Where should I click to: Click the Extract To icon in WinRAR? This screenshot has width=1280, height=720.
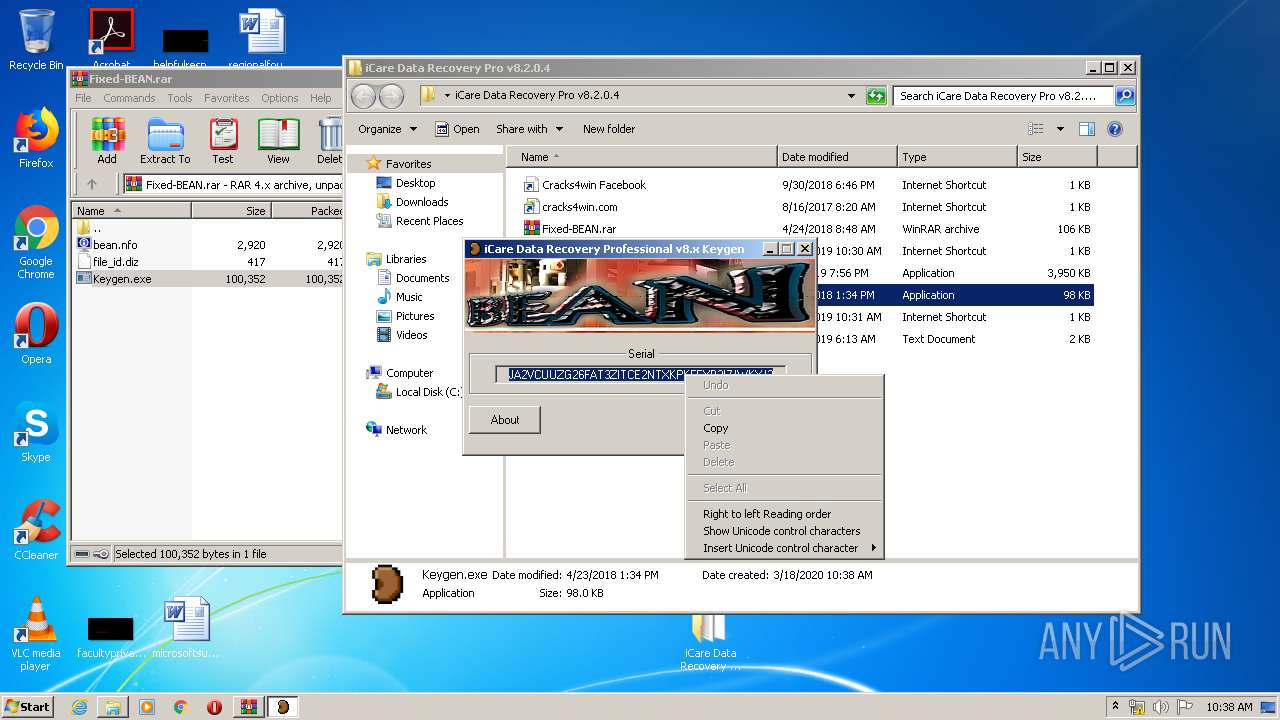165,141
